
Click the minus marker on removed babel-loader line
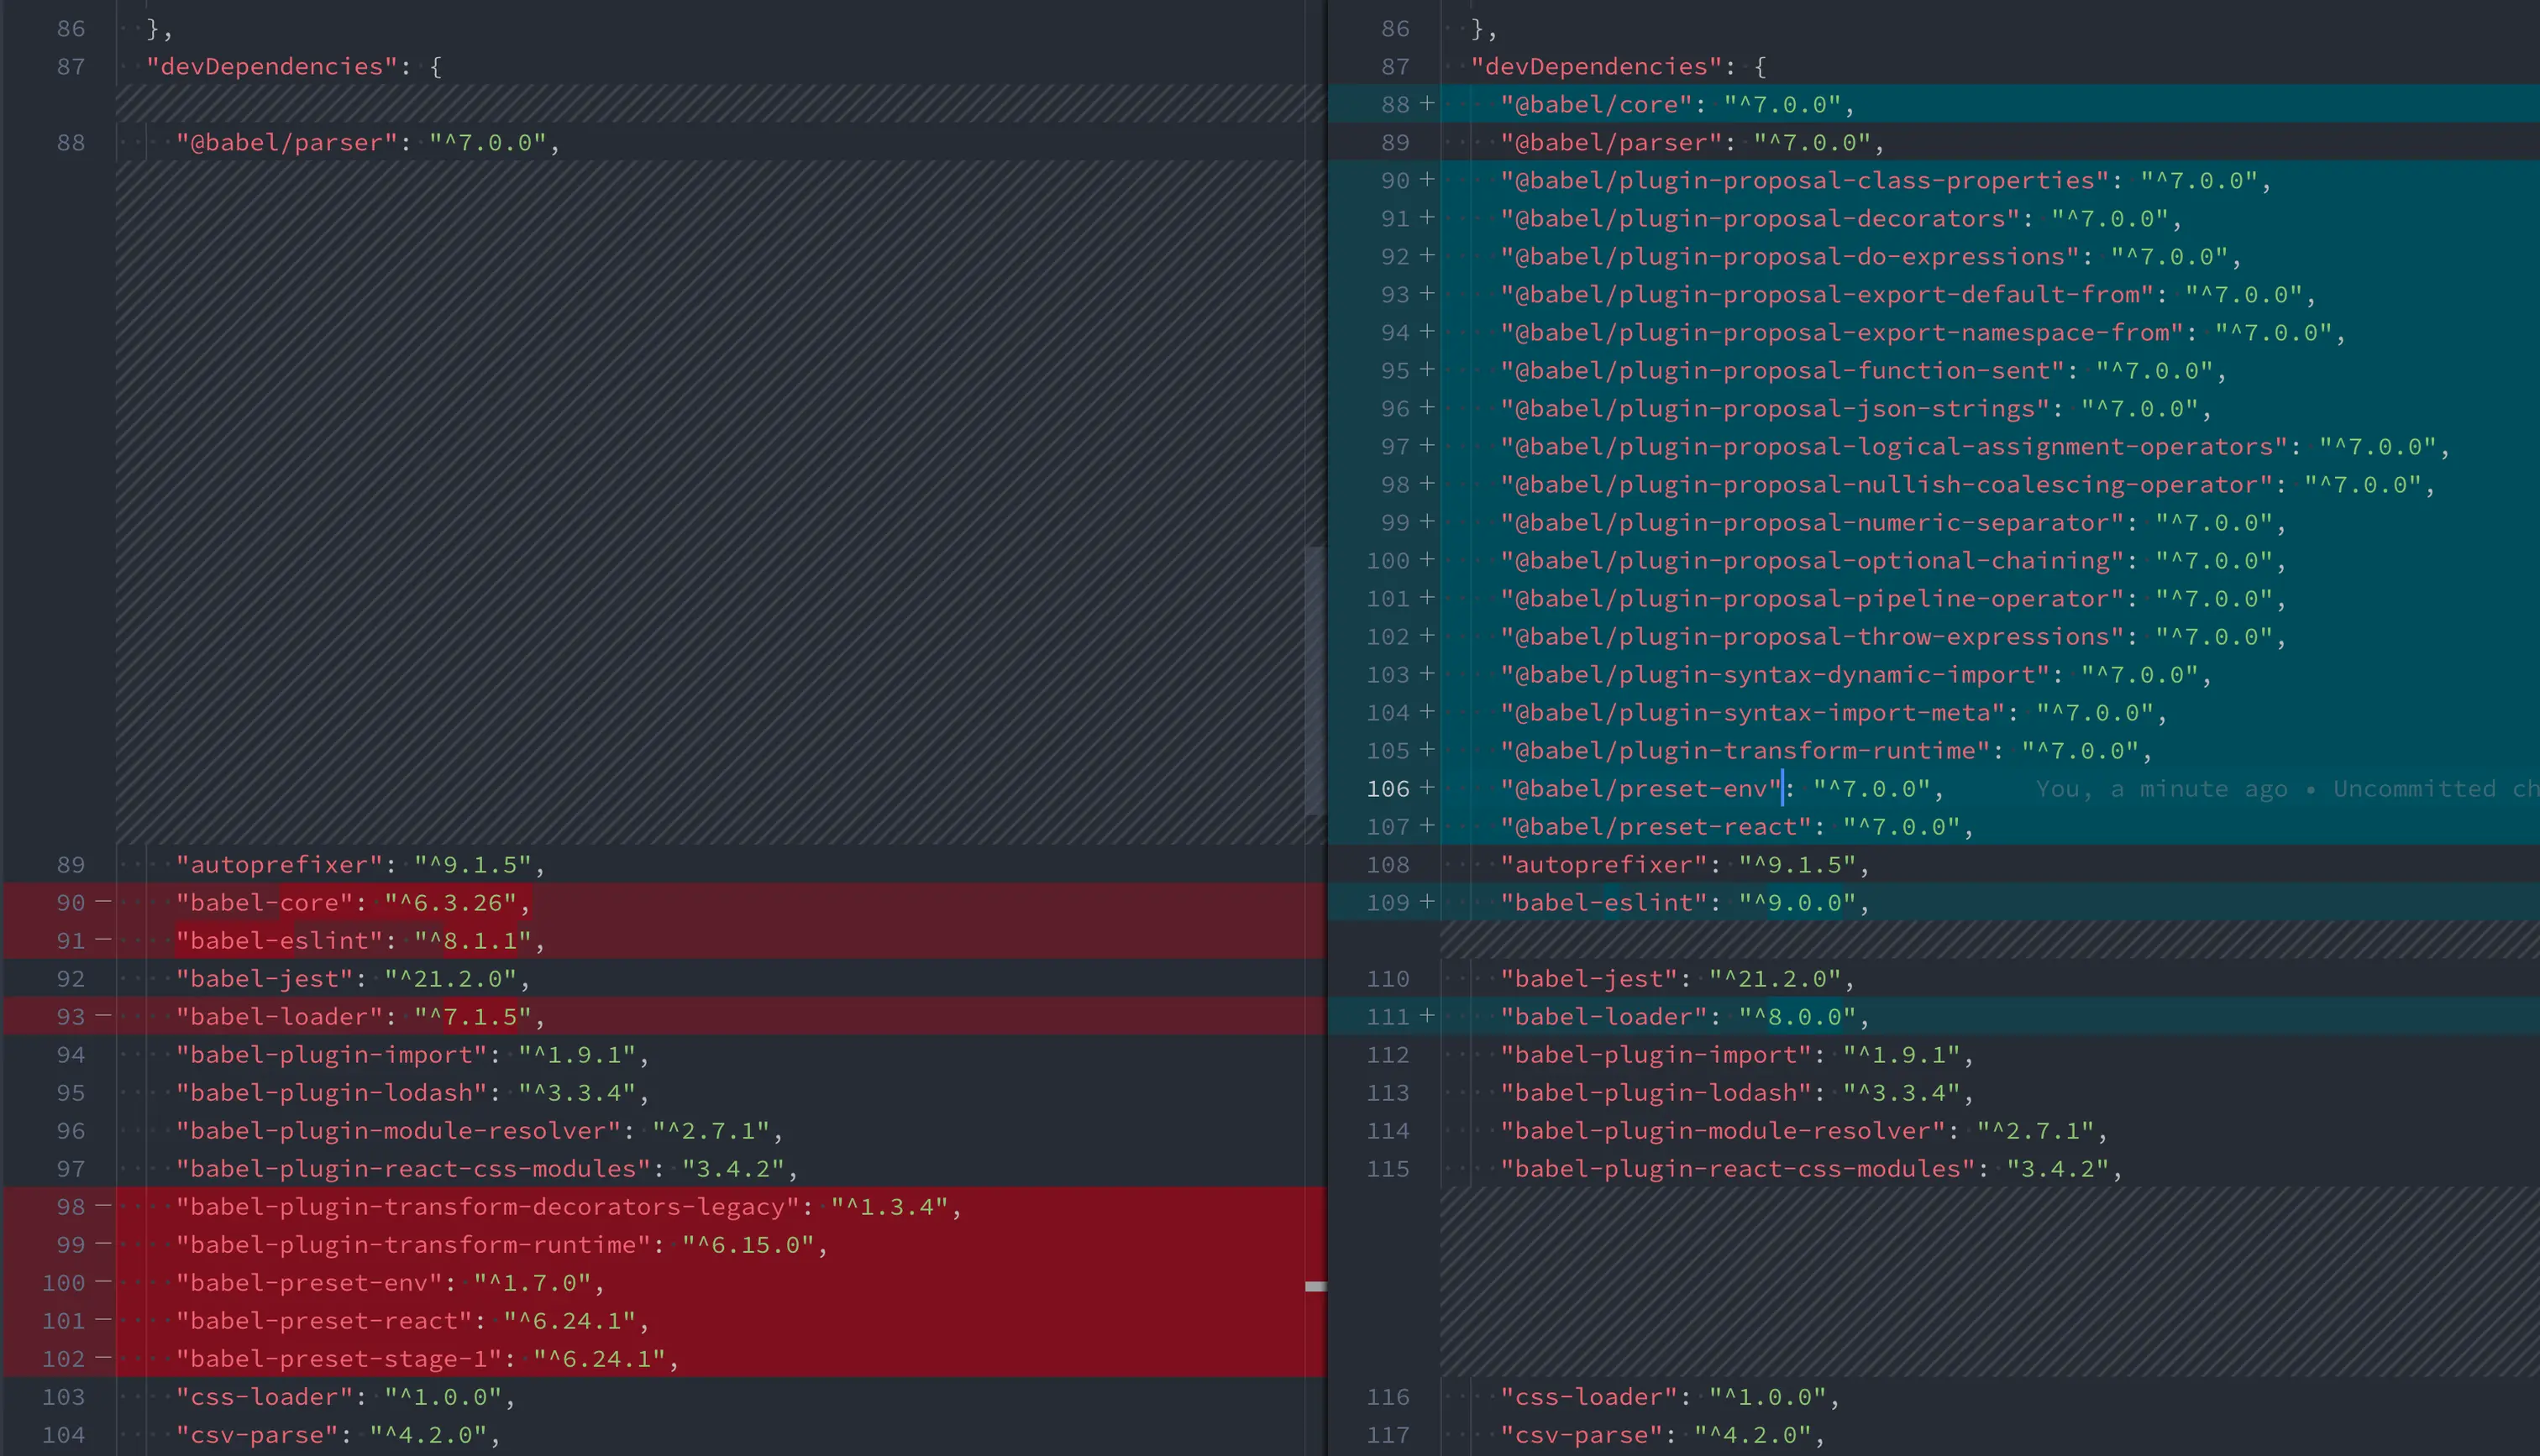pos(103,1016)
